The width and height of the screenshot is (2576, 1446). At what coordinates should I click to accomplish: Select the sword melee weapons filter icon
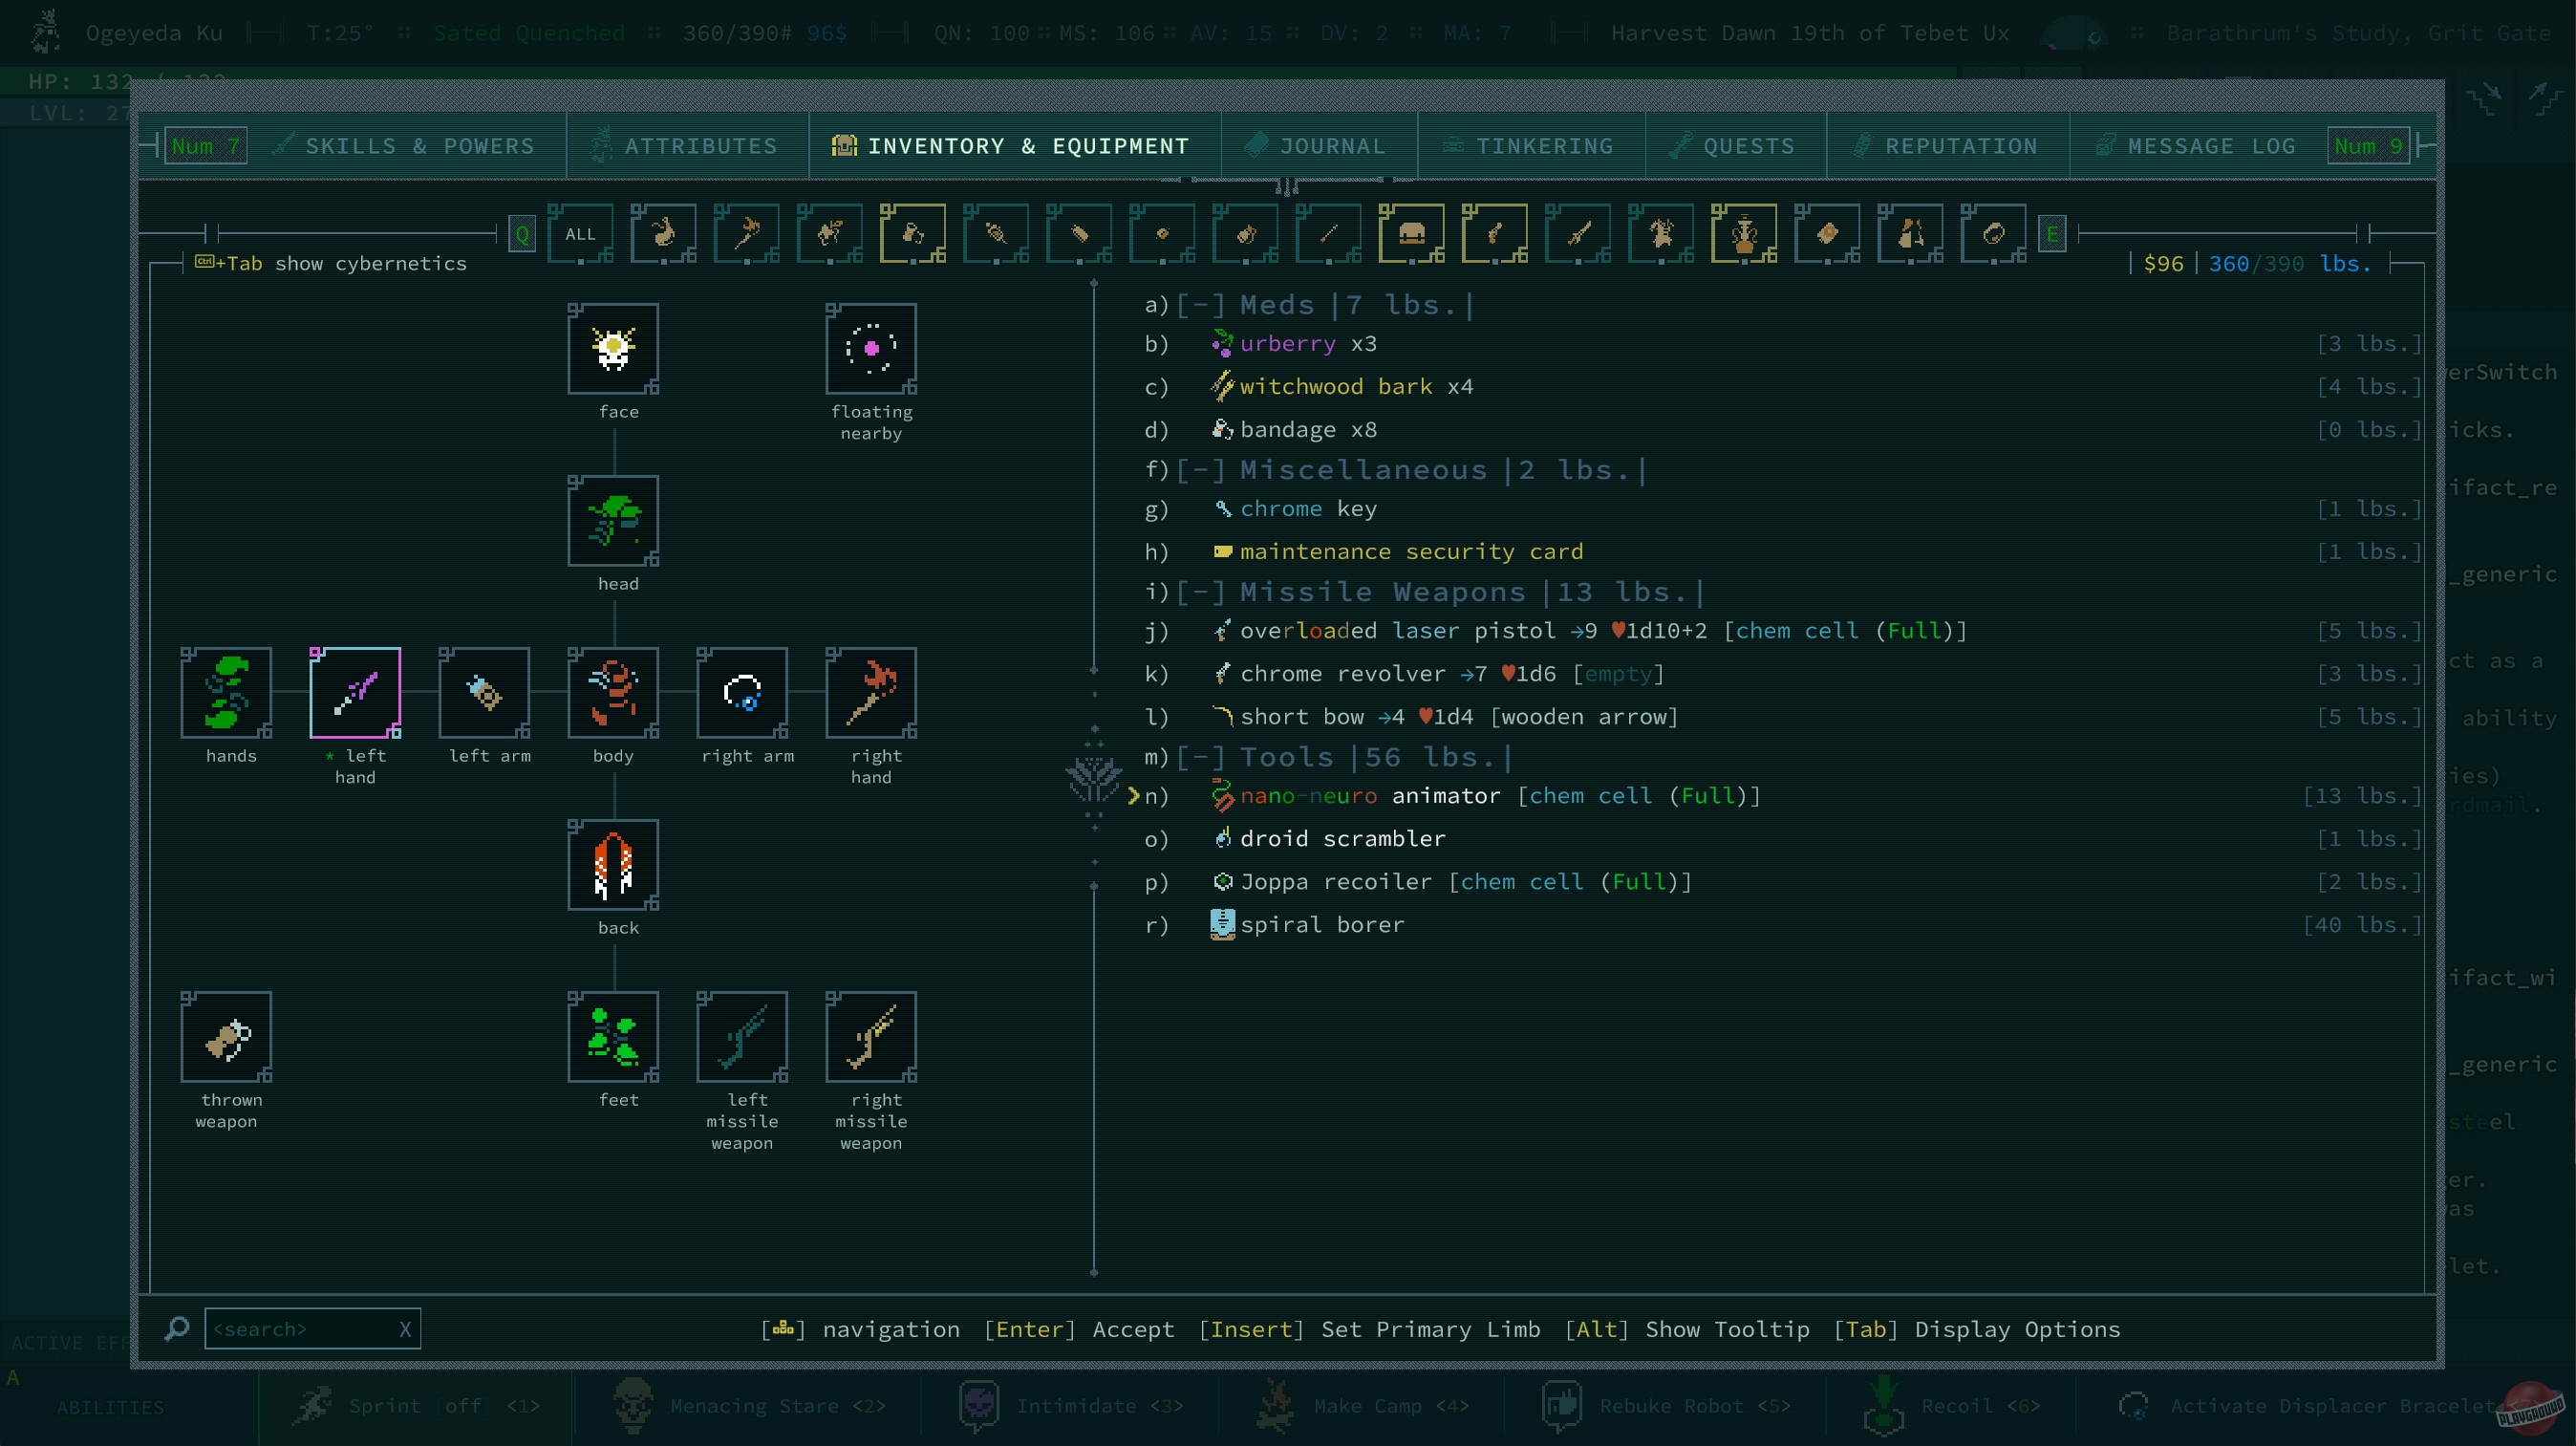(x=1579, y=233)
